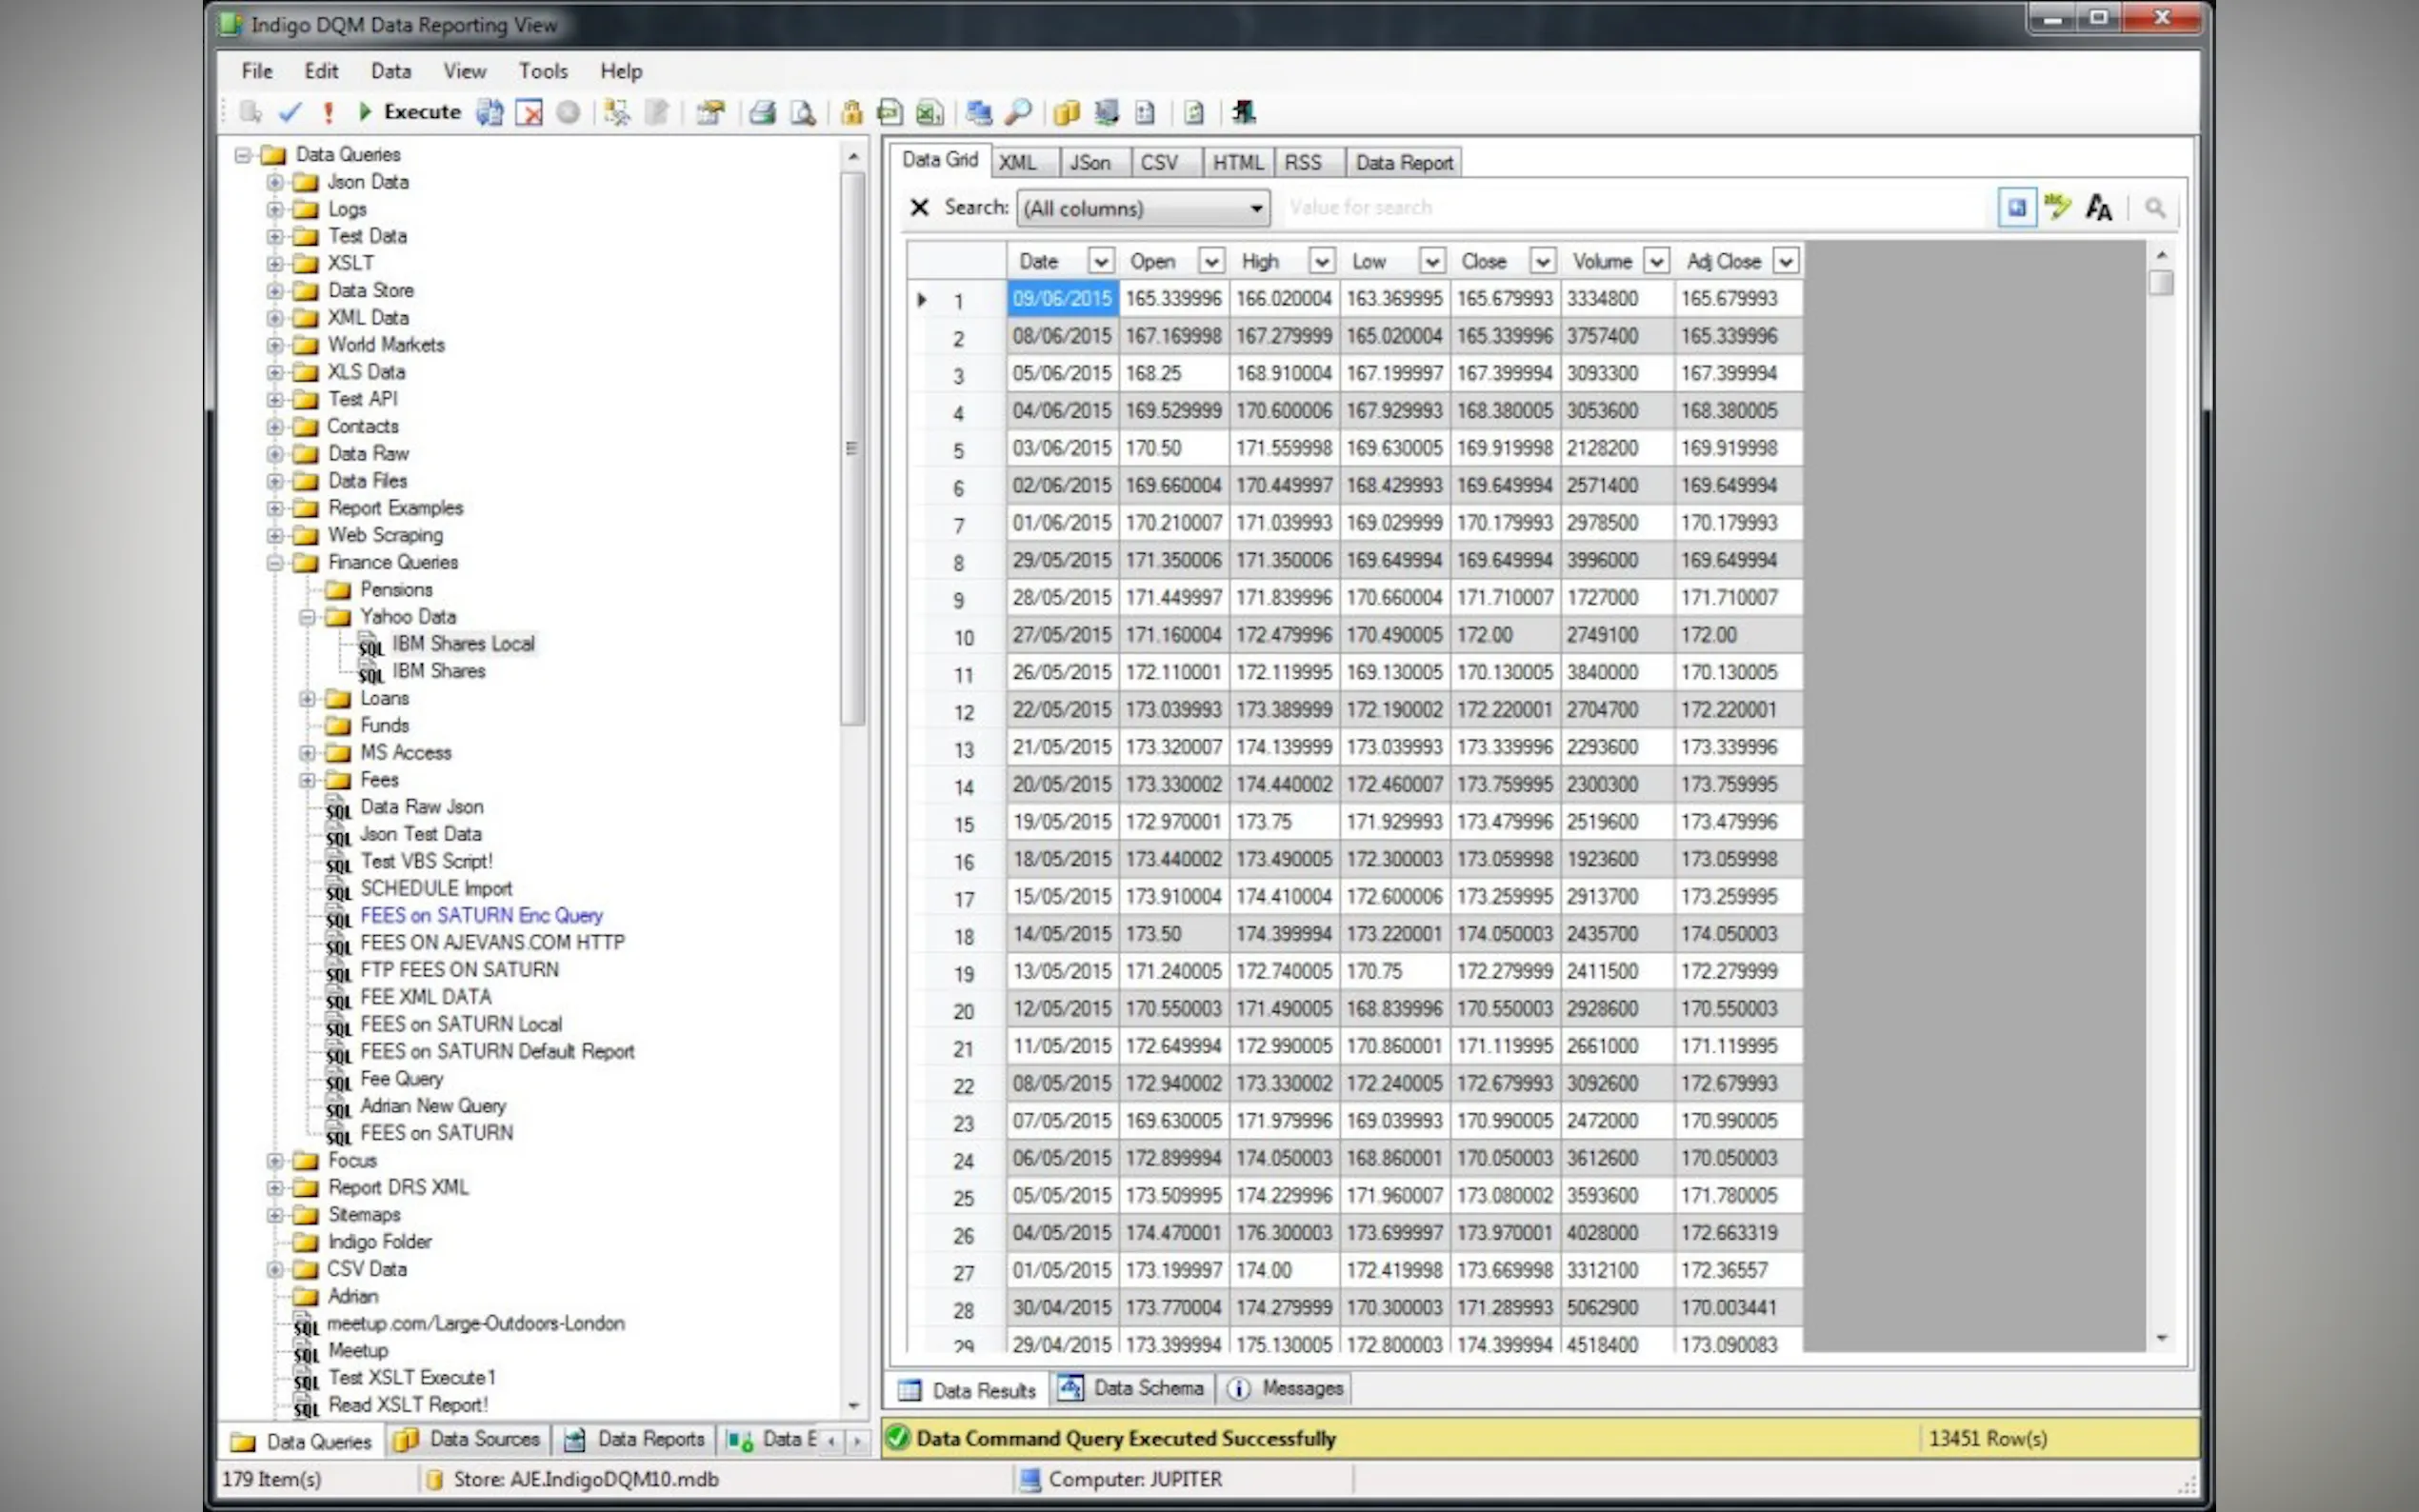The height and width of the screenshot is (1512, 2419).
Task: Toggle the blue highlighted grid option button
Action: coord(2016,208)
